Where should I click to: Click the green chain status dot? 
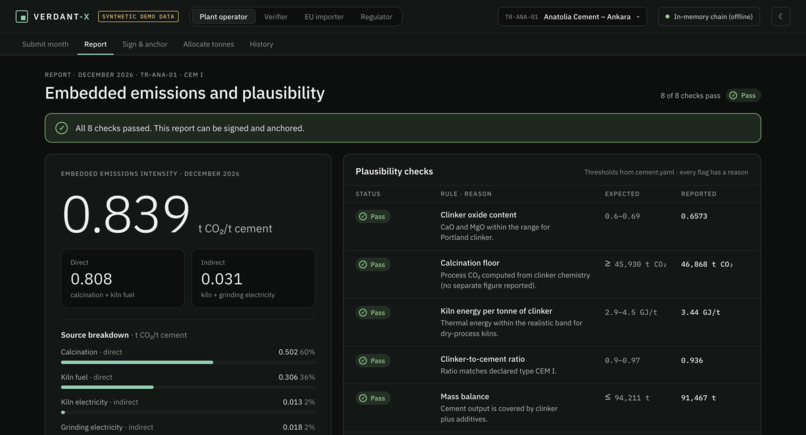(x=667, y=17)
